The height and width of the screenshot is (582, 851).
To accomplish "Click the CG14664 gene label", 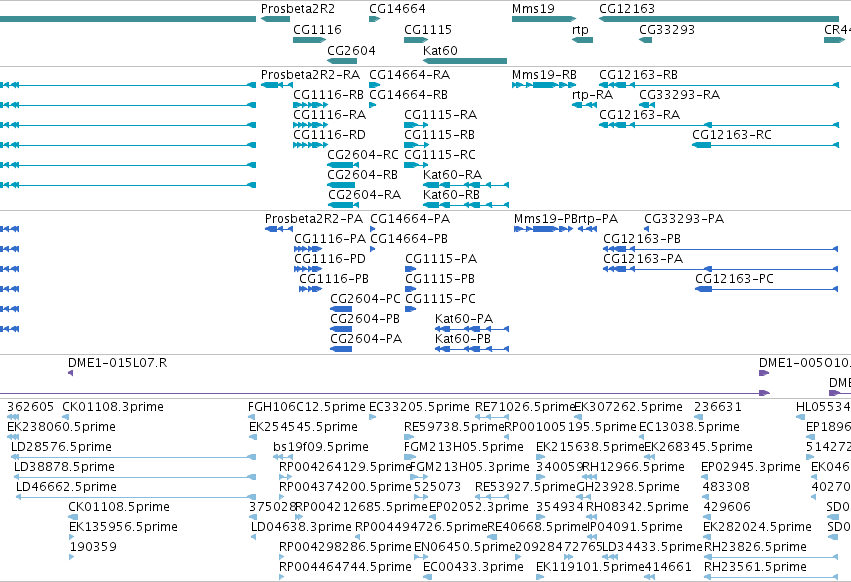I will coord(397,9).
